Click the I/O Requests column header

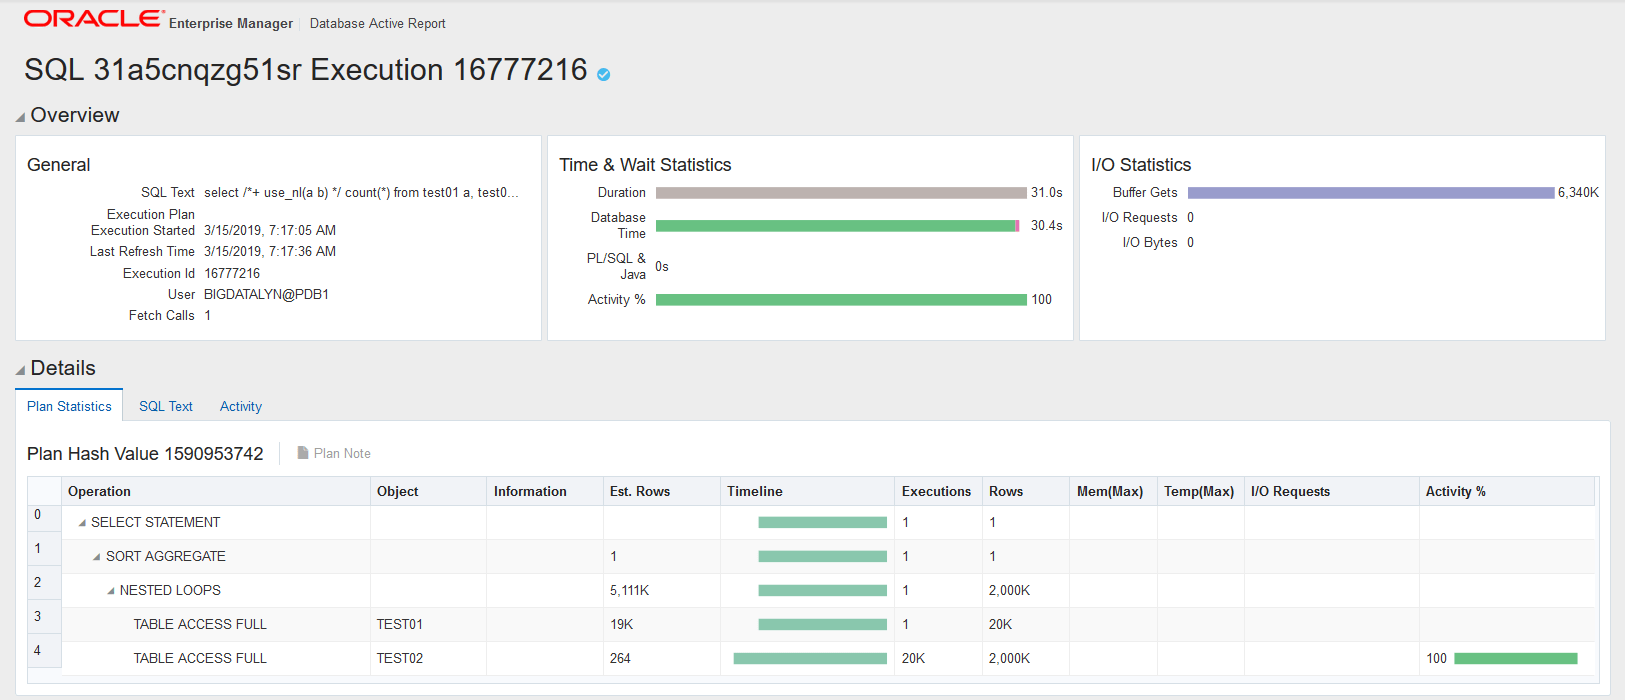point(1331,491)
